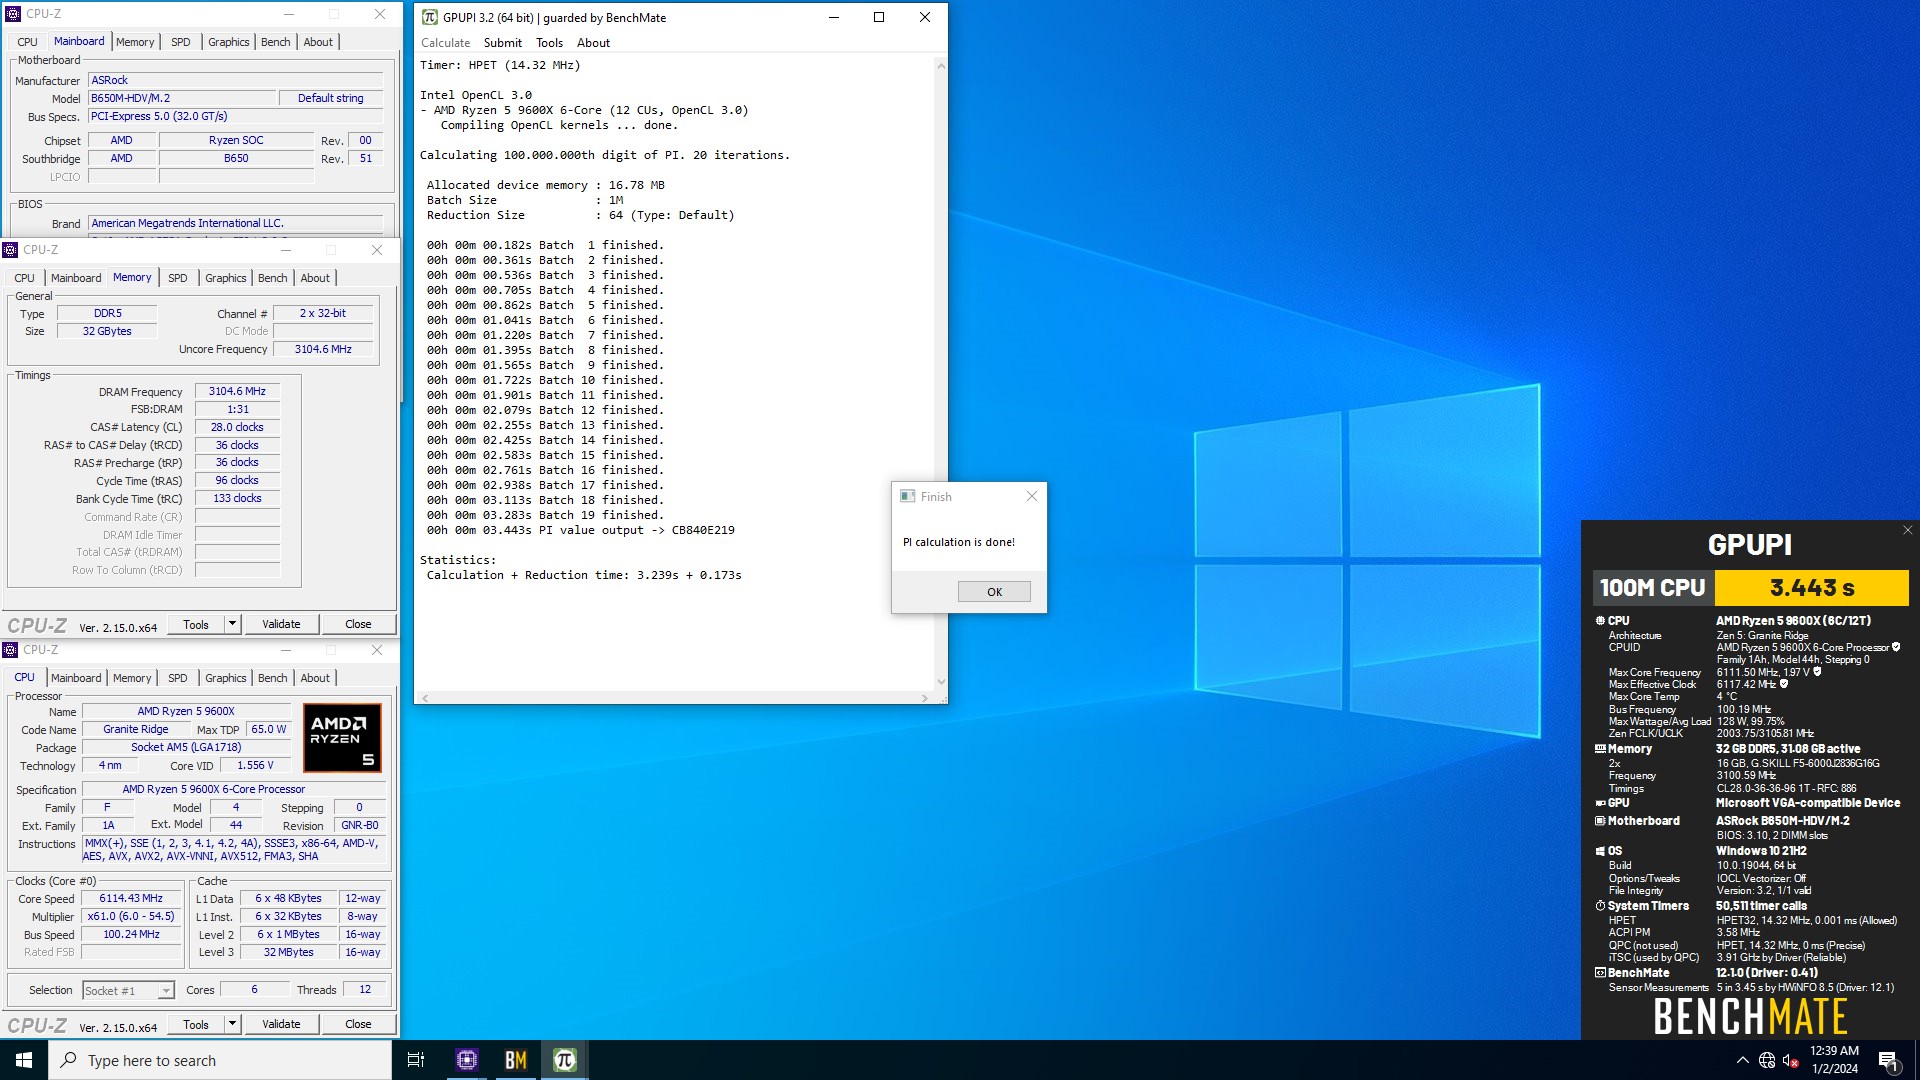1920x1080 pixels.
Task: Click 3.443 s result in BenchMate
Action: coord(1812,588)
